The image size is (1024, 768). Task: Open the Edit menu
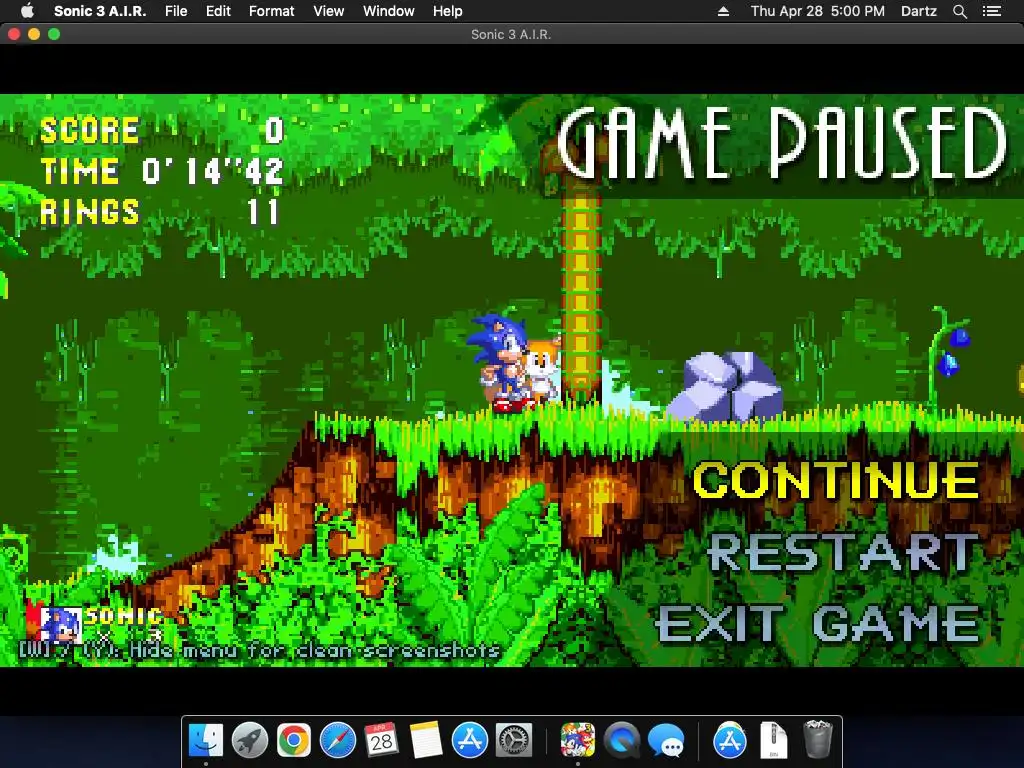click(x=218, y=11)
